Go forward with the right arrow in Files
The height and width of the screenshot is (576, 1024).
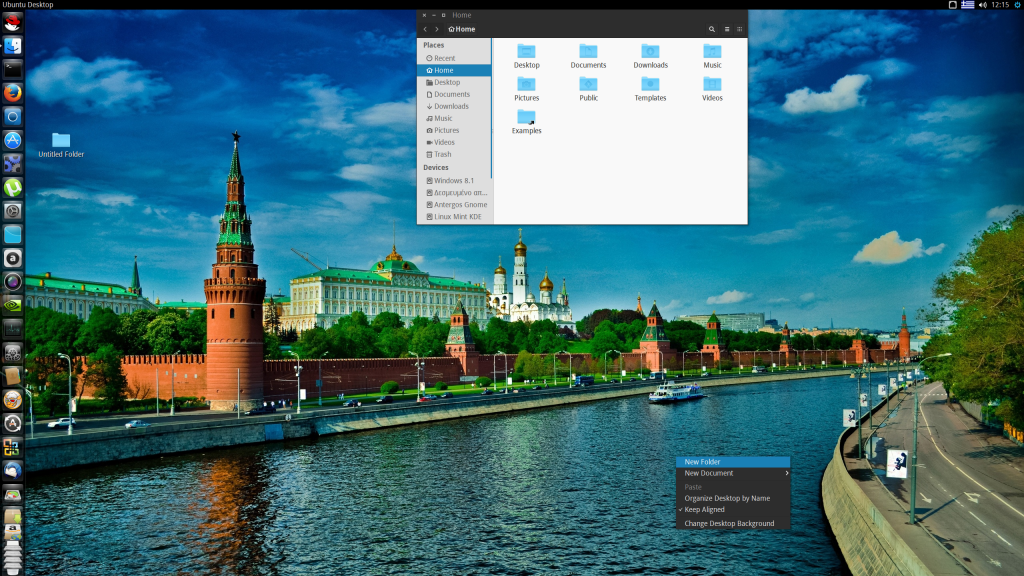437,29
